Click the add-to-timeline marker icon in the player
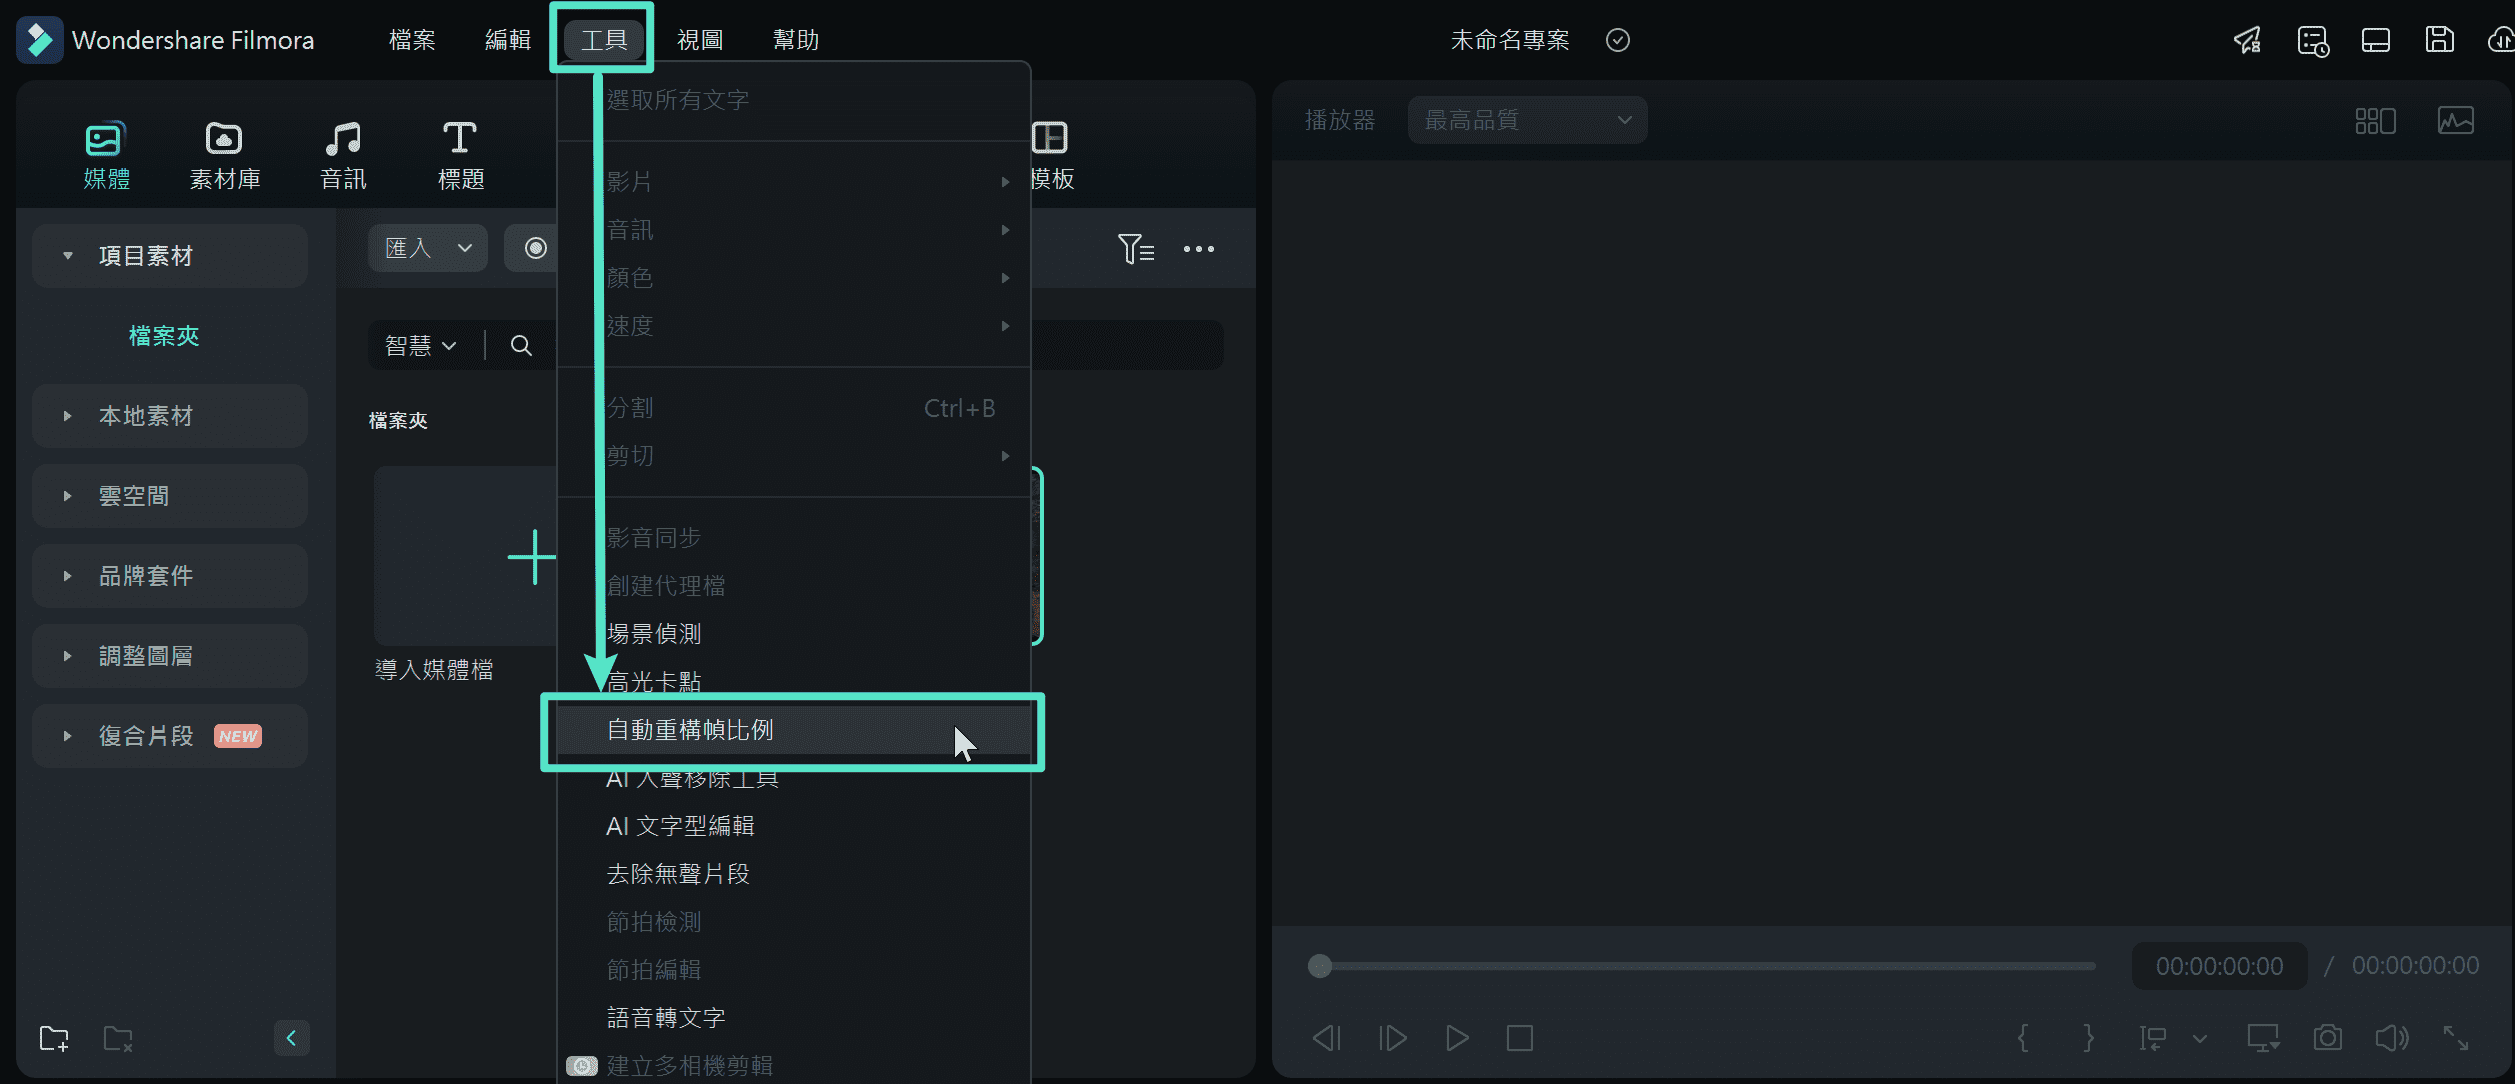2515x1084 pixels. tap(2153, 1038)
